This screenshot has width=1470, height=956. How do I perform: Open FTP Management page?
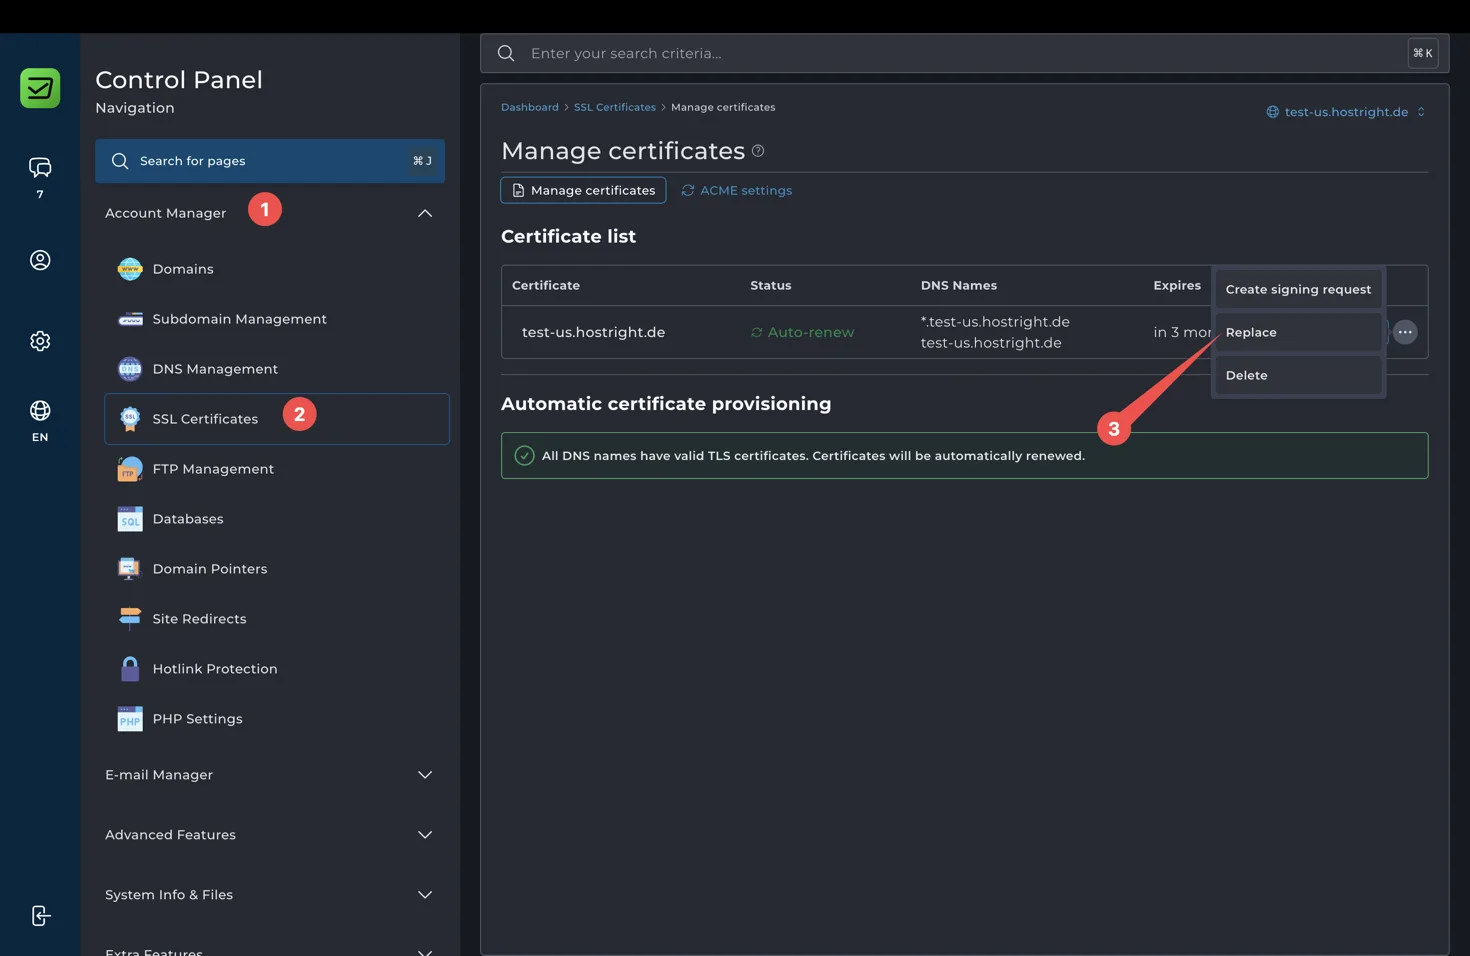pyautogui.click(x=277, y=469)
